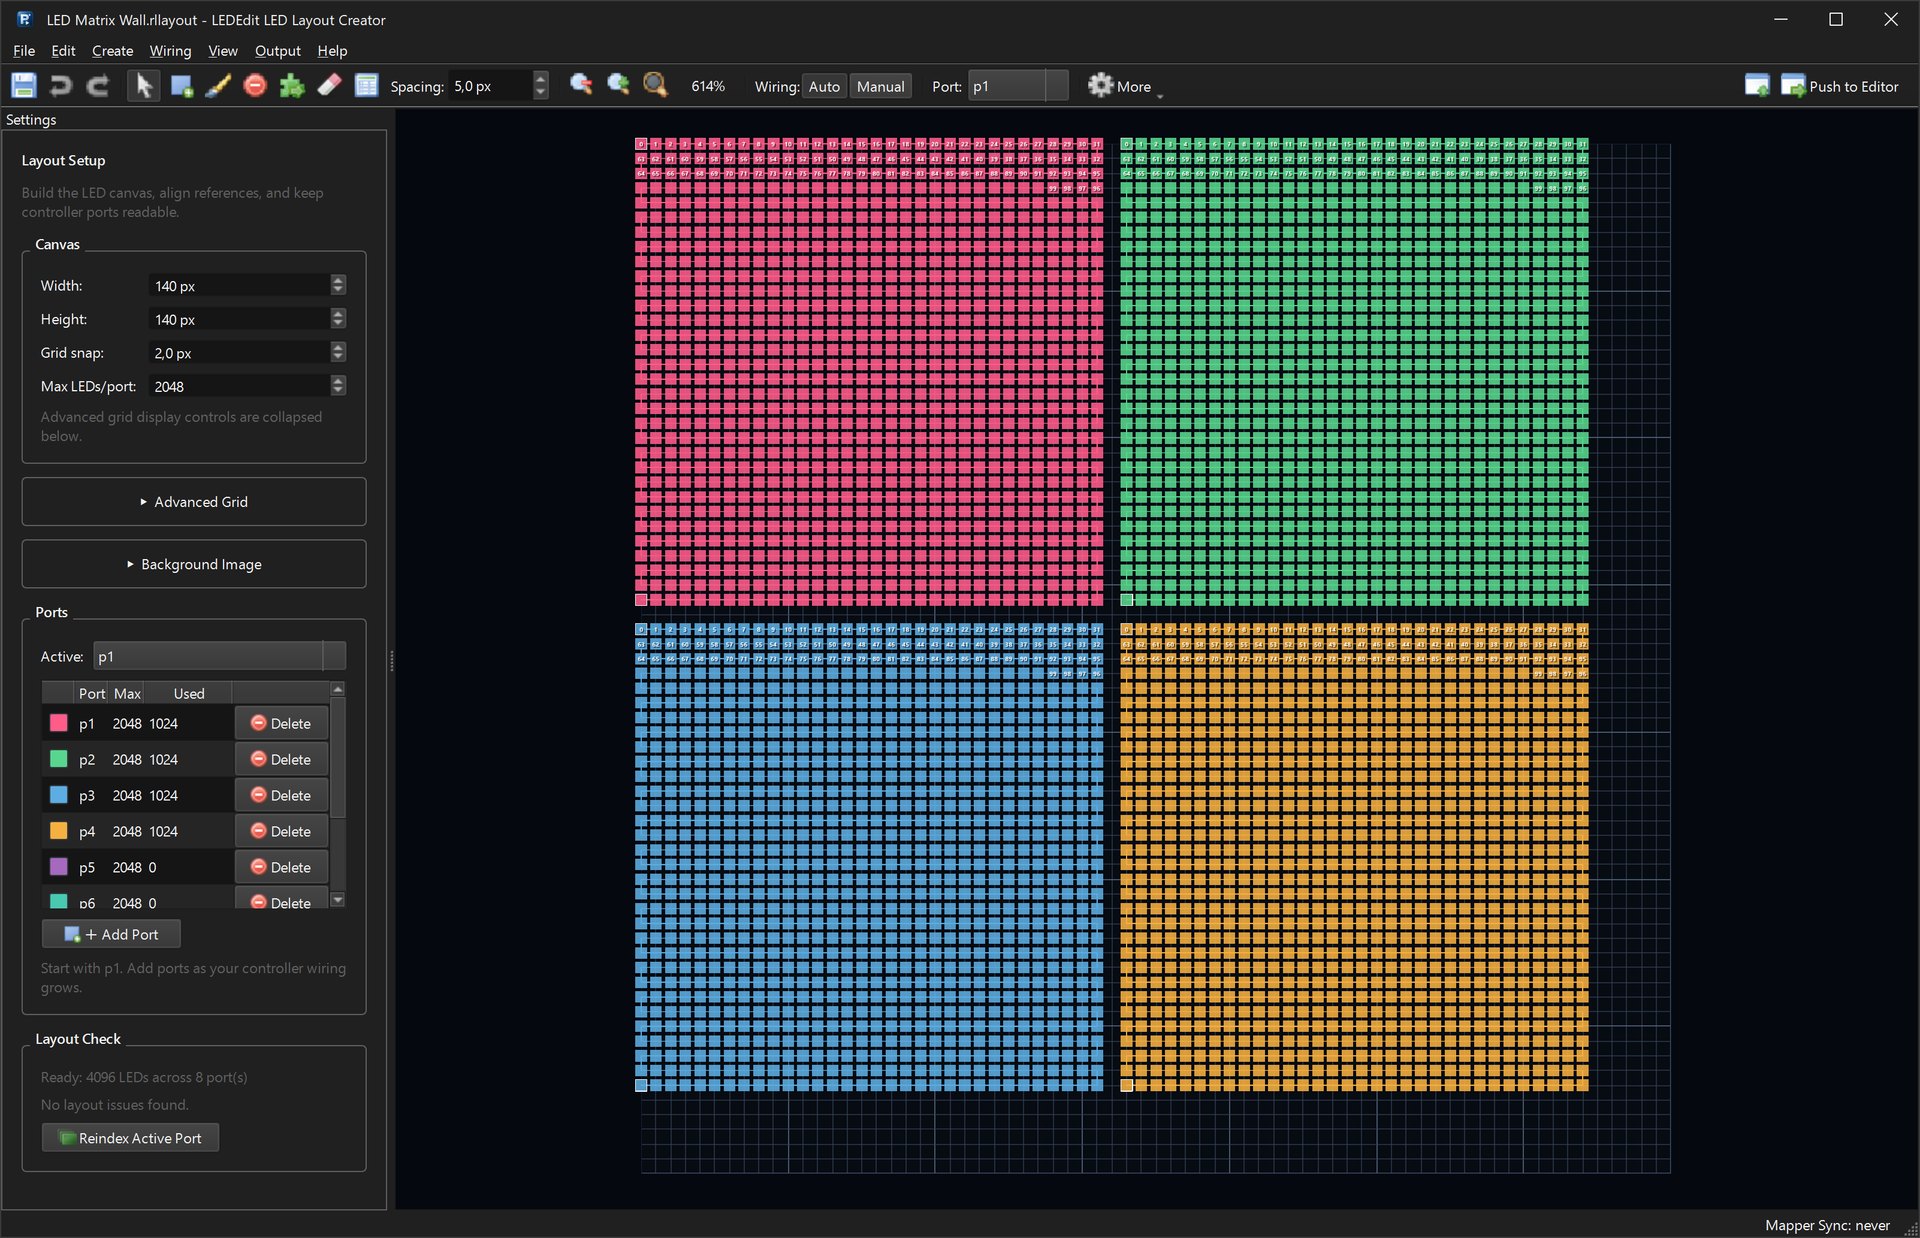Click the green puzzle piece icon
1920x1238 pixels.
[292, 86]
